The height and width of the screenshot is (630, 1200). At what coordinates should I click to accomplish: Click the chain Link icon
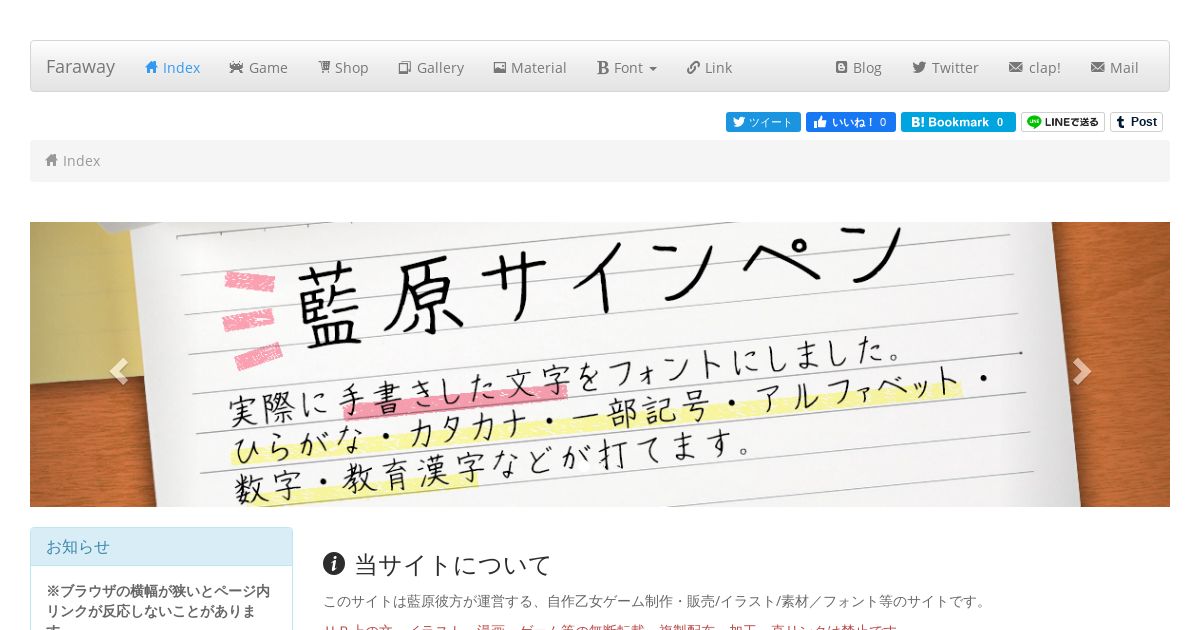coord(693,67)
